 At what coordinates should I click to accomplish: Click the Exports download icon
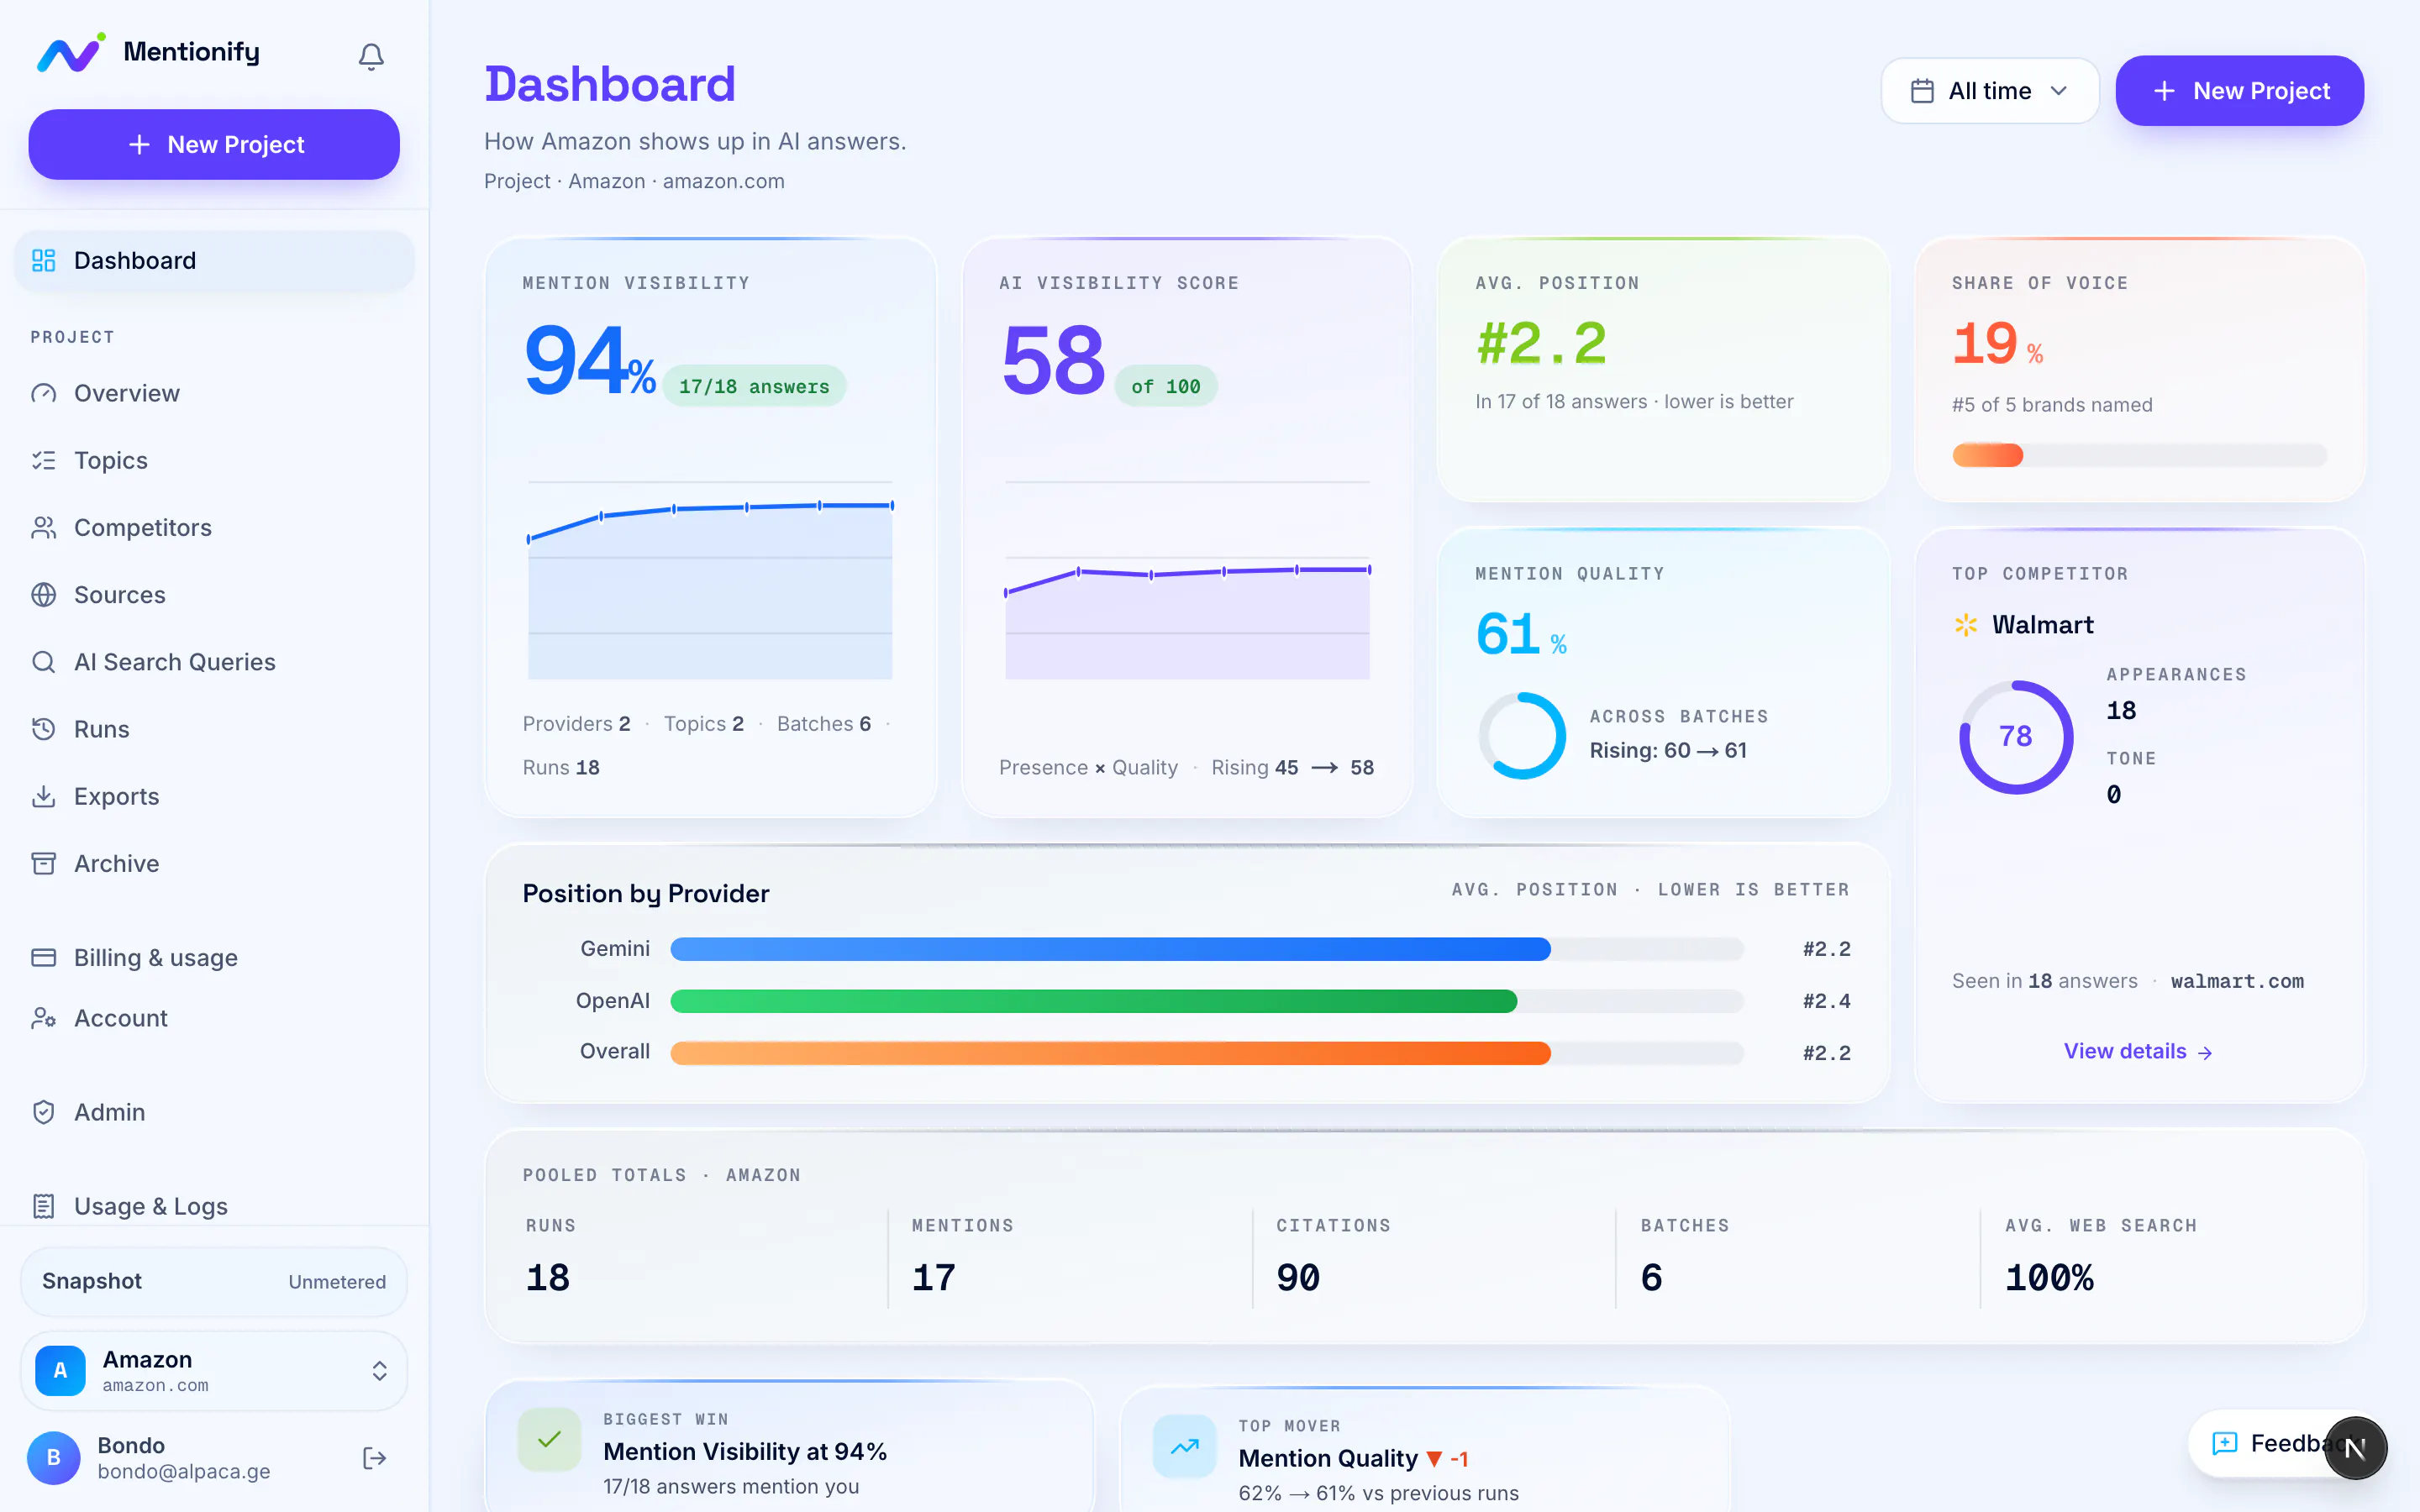(44, 796)
